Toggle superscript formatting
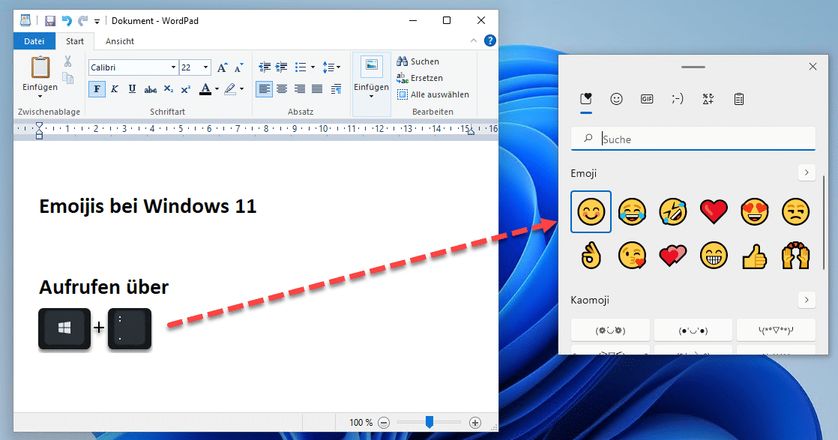 [x=185, y=89]
